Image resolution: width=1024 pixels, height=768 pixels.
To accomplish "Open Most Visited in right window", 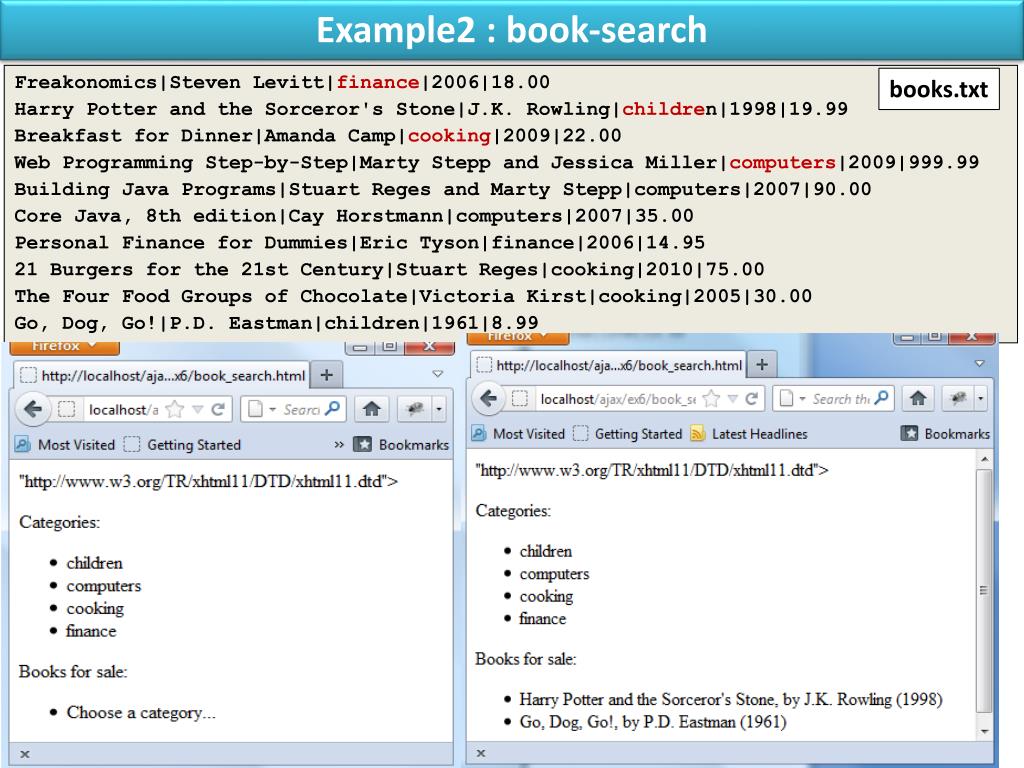I will [x=520, y=434].
